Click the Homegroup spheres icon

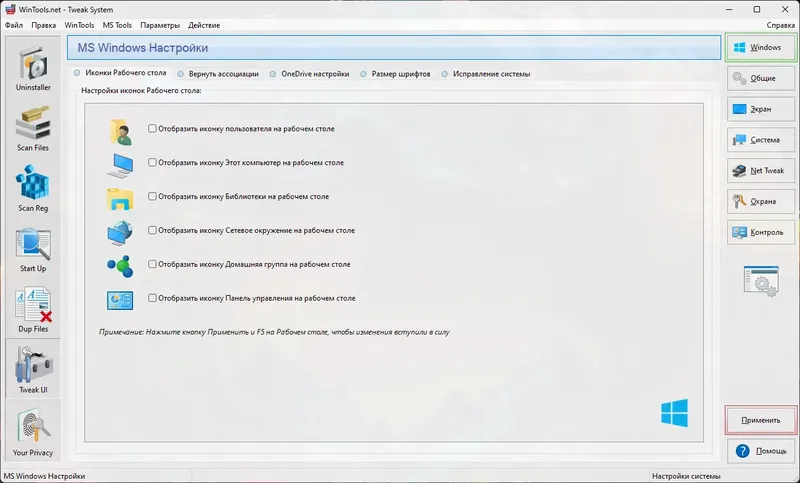tap(120, 267)
